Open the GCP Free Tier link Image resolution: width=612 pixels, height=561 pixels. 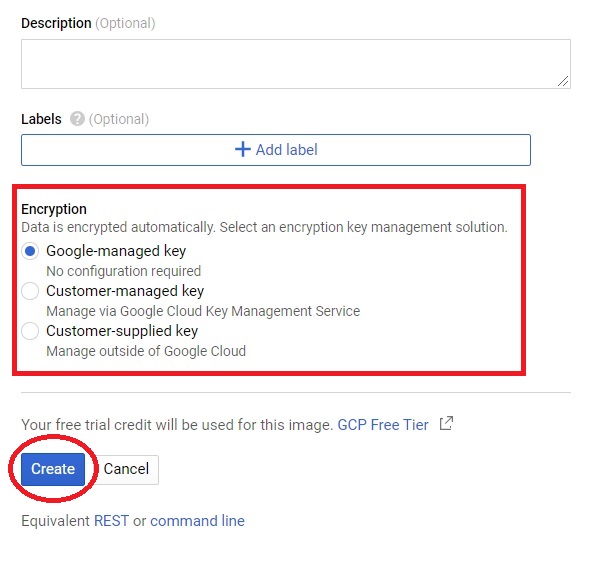pos(382,425)
